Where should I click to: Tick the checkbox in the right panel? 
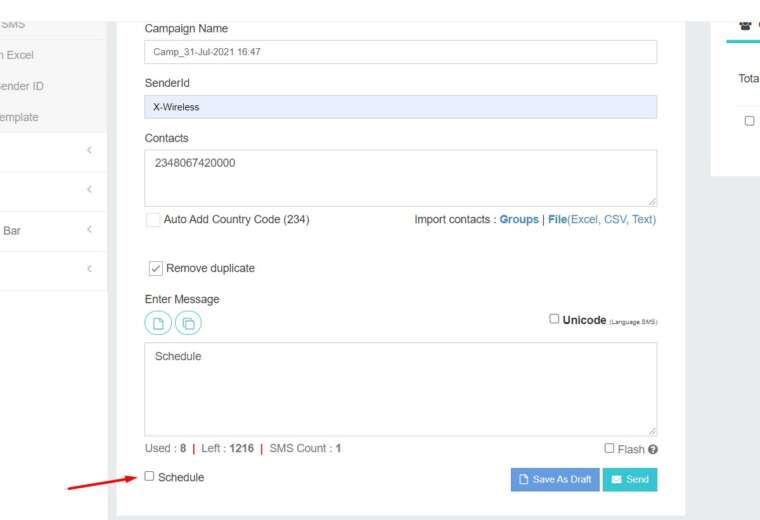(749, 121)
